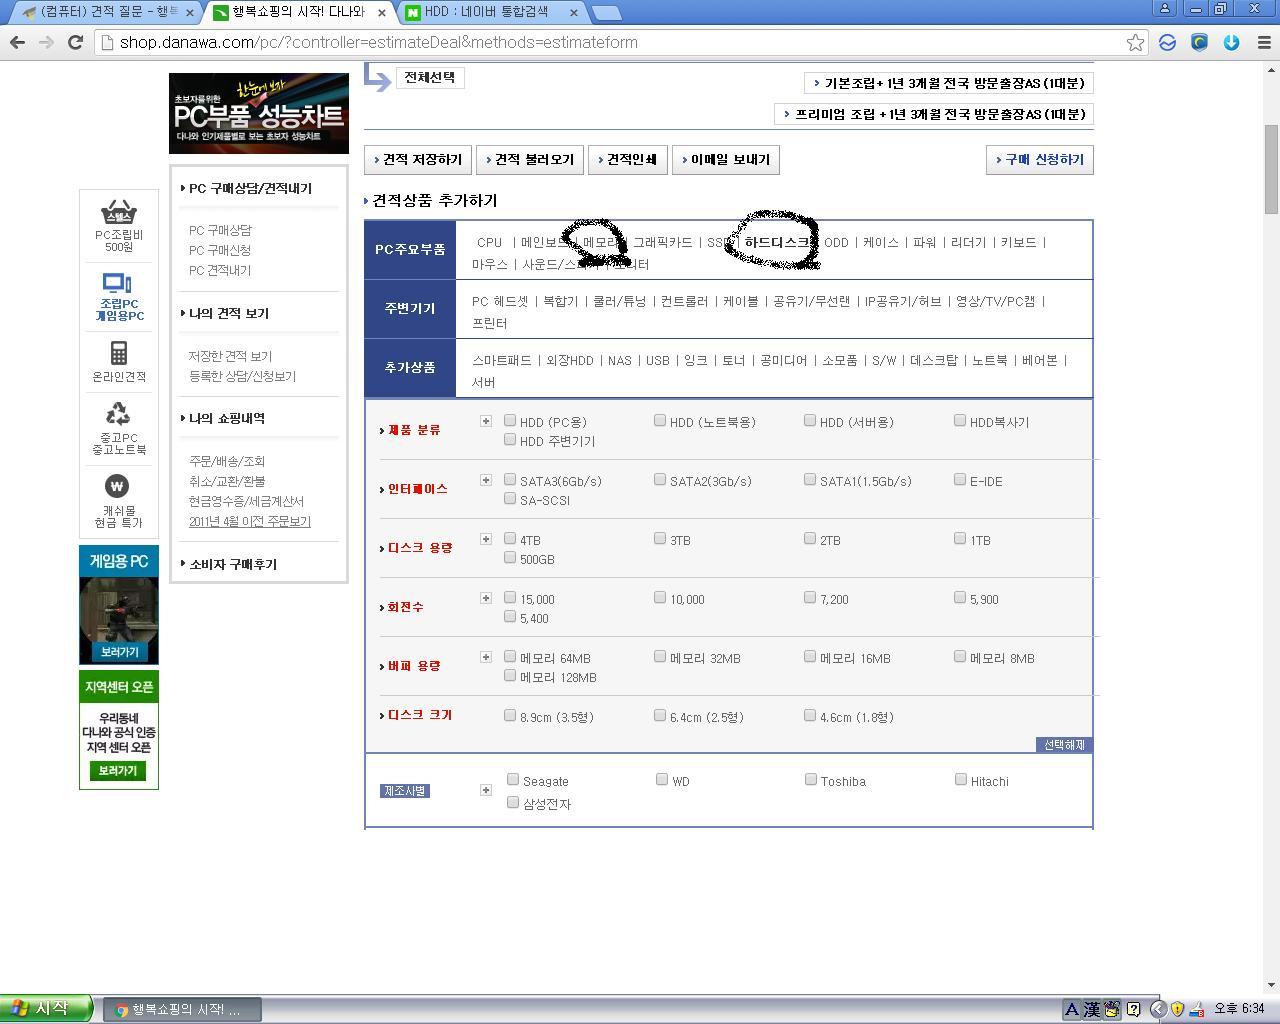Open the Chrome hamburger menu

[x=1262, y=42]
